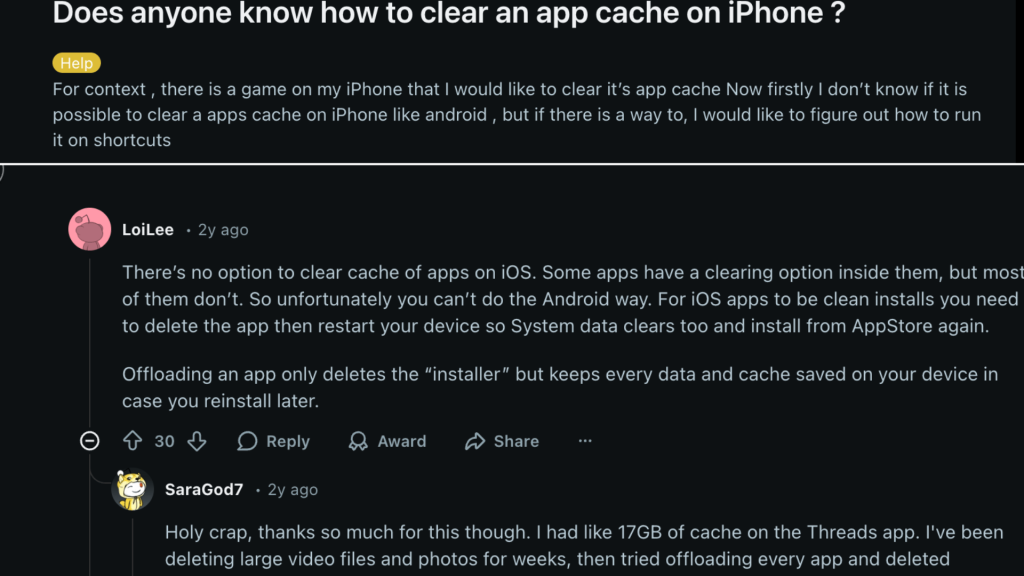Open SaraGod7's user profile link
The image size is (1024, 576).
[x=204, y=490]
